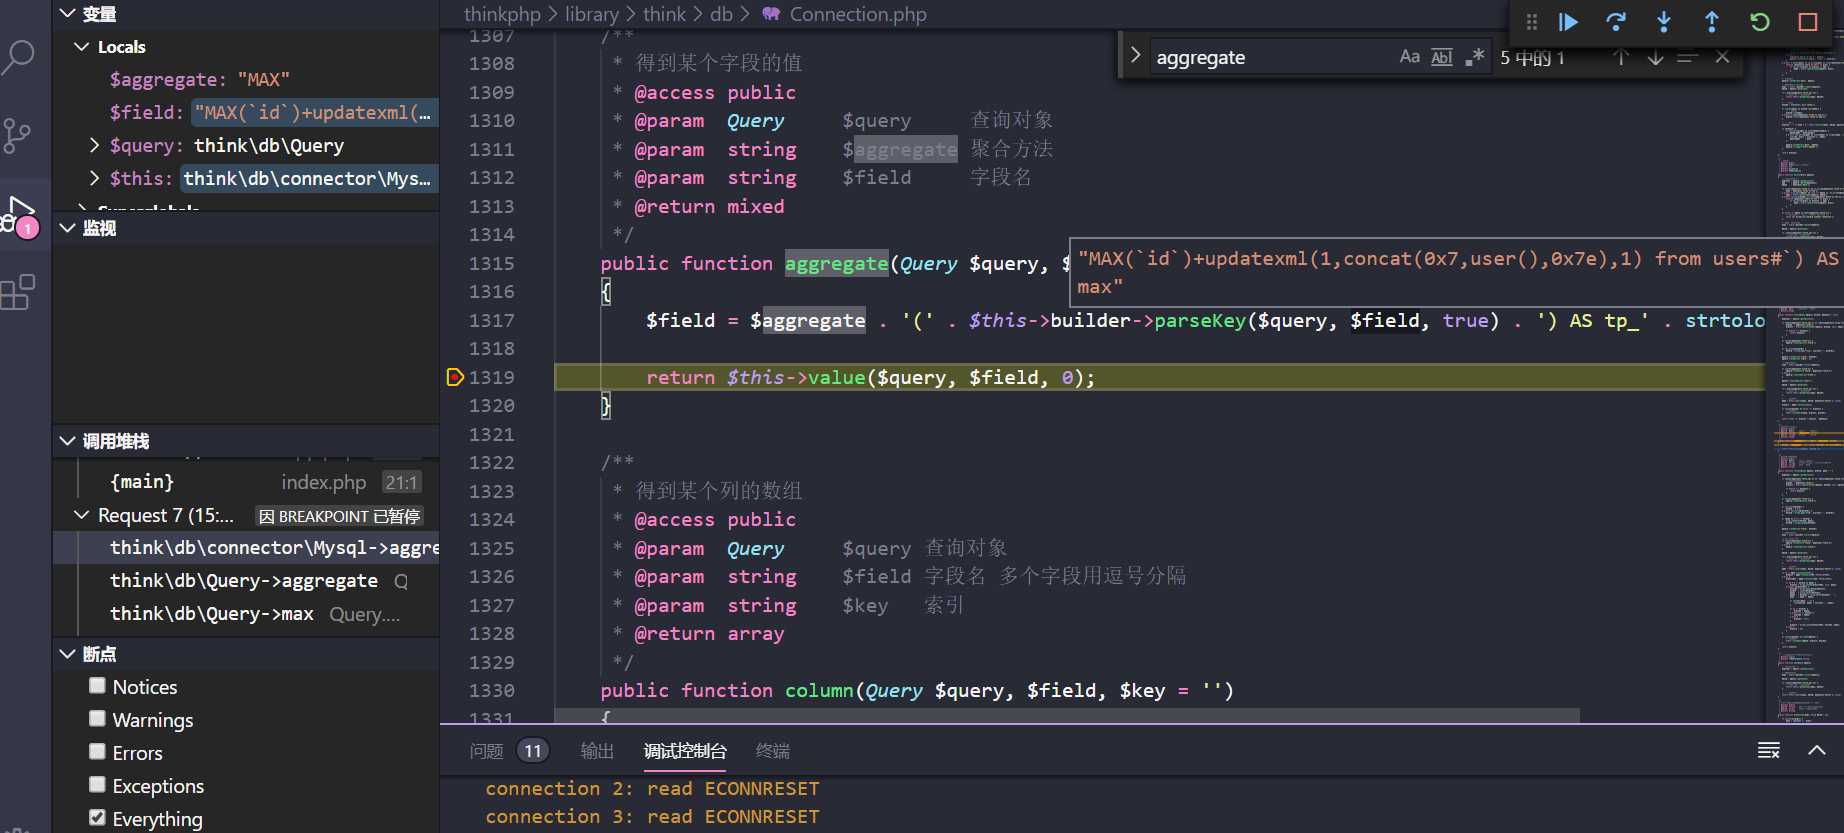
Task: Maximize the bottom panel
Action: click(x=1817, y=750)
